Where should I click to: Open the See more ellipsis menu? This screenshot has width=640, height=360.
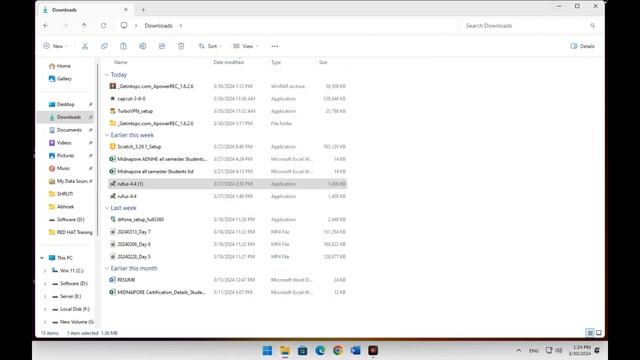point(275,46)
